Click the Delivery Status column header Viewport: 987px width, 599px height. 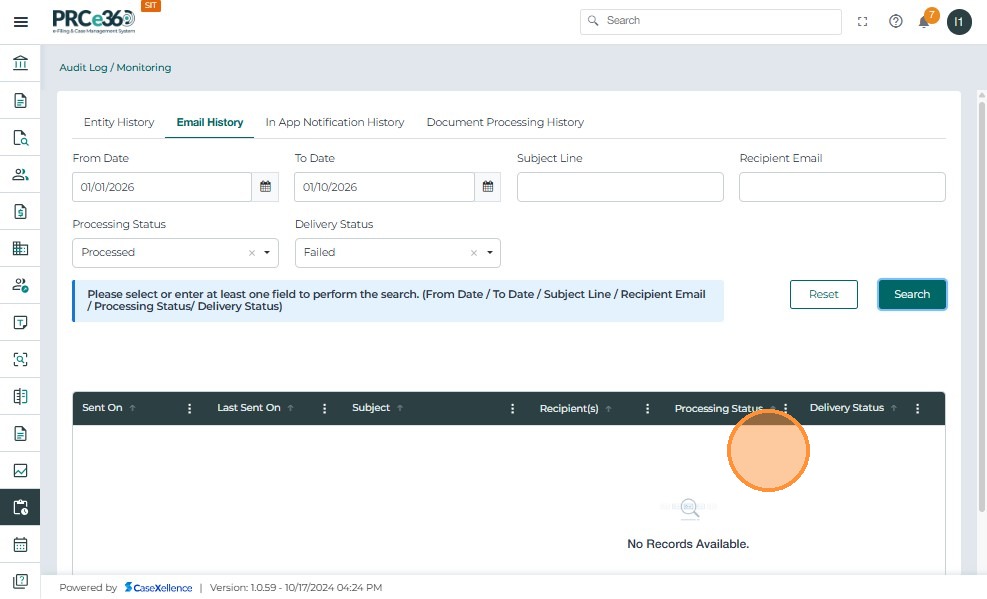[x=847, y=408]
